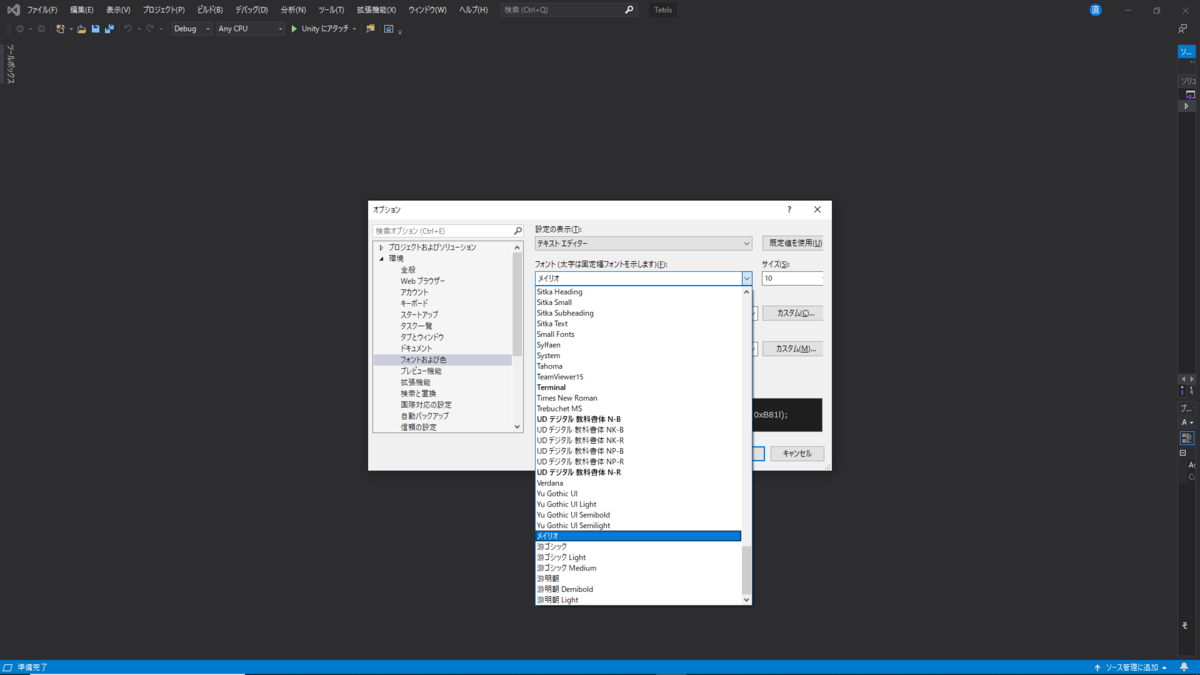Open the ヘルプ(H) menu
Viewport: 1200px width, 675px height.
(473, 10)
